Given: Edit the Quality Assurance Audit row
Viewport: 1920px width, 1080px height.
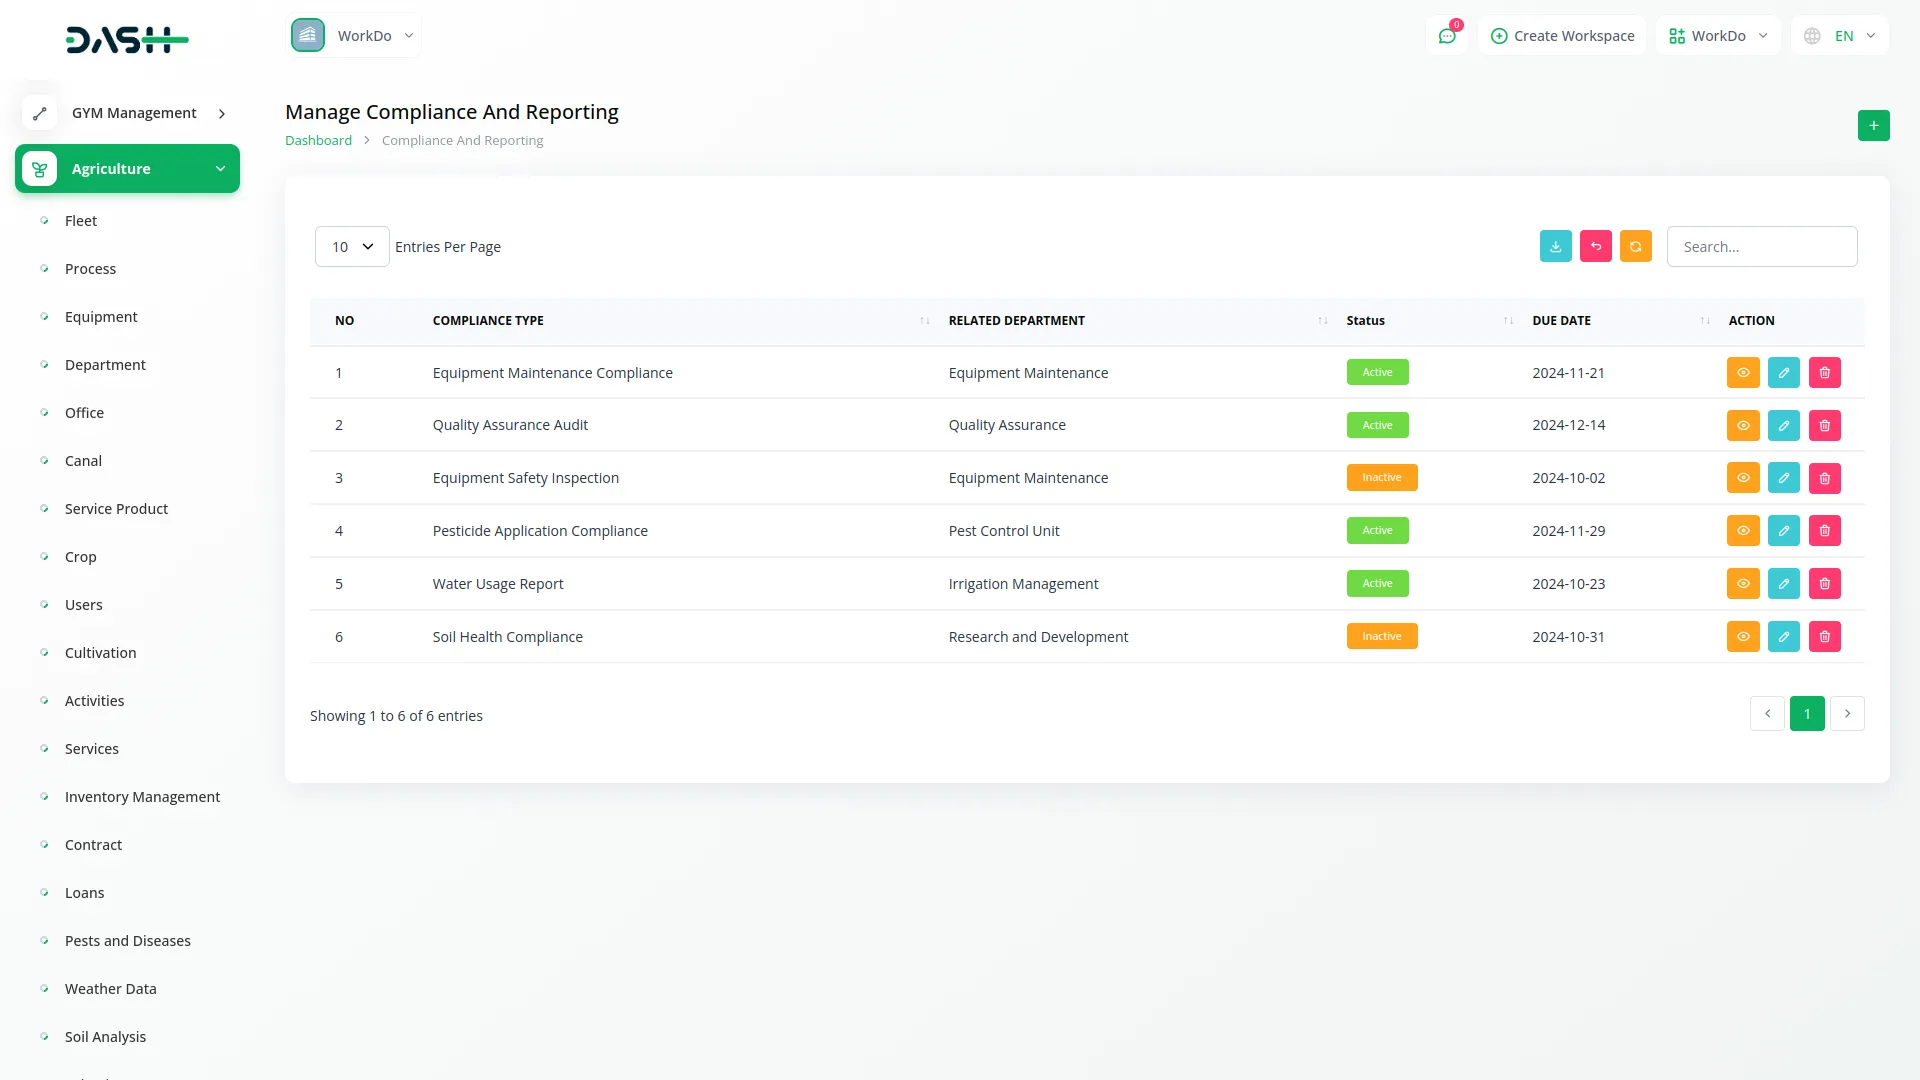Looking at the screenshot, I should pos(1783,425).
